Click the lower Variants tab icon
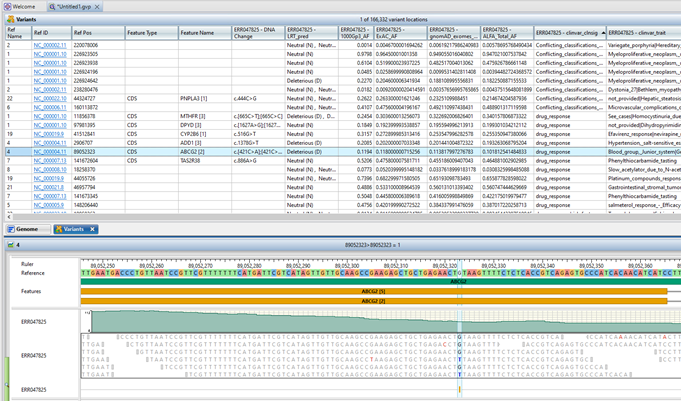The height and width of the screenshot is (401, 681). (58, 229)
